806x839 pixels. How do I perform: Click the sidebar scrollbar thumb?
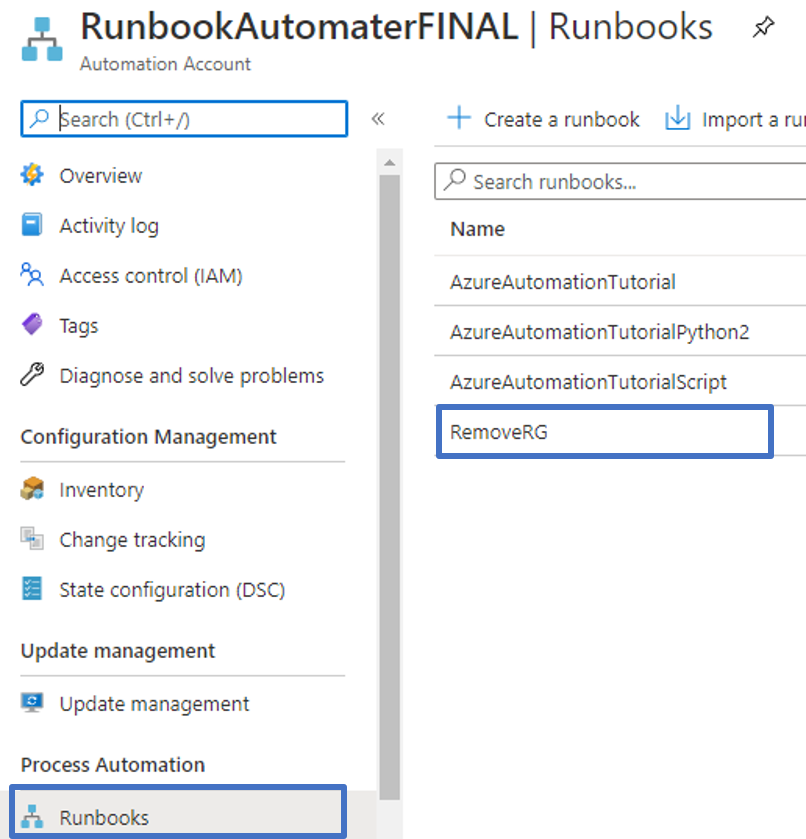pyautogui.click(x=390, y=487)
